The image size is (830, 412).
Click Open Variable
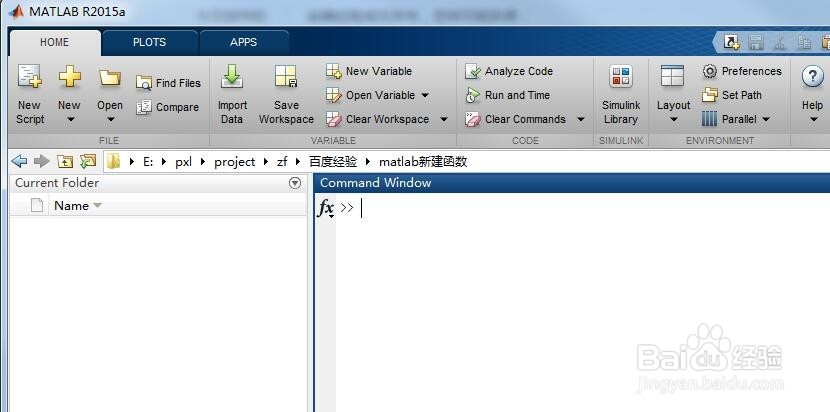(x=371, y=95)
